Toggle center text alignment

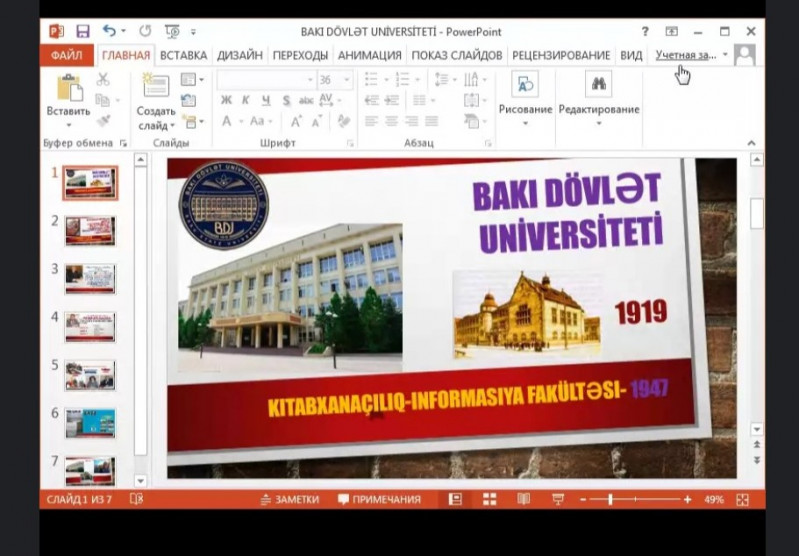(x=391, y=121)
